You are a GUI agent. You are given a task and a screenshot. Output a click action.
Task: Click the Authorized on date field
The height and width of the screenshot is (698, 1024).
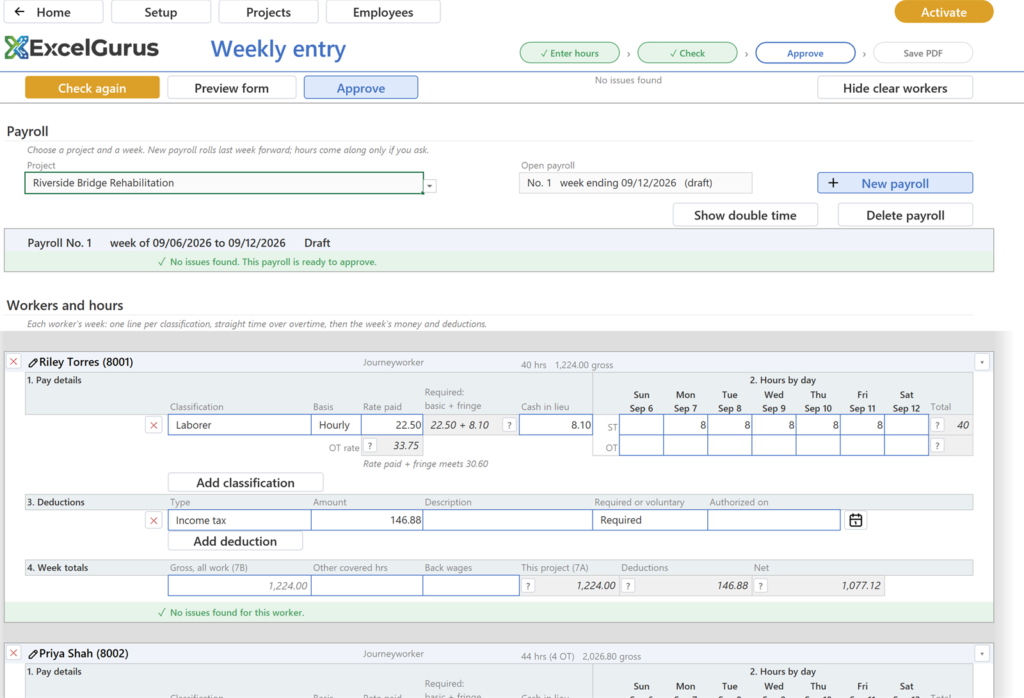click(774, 520)
